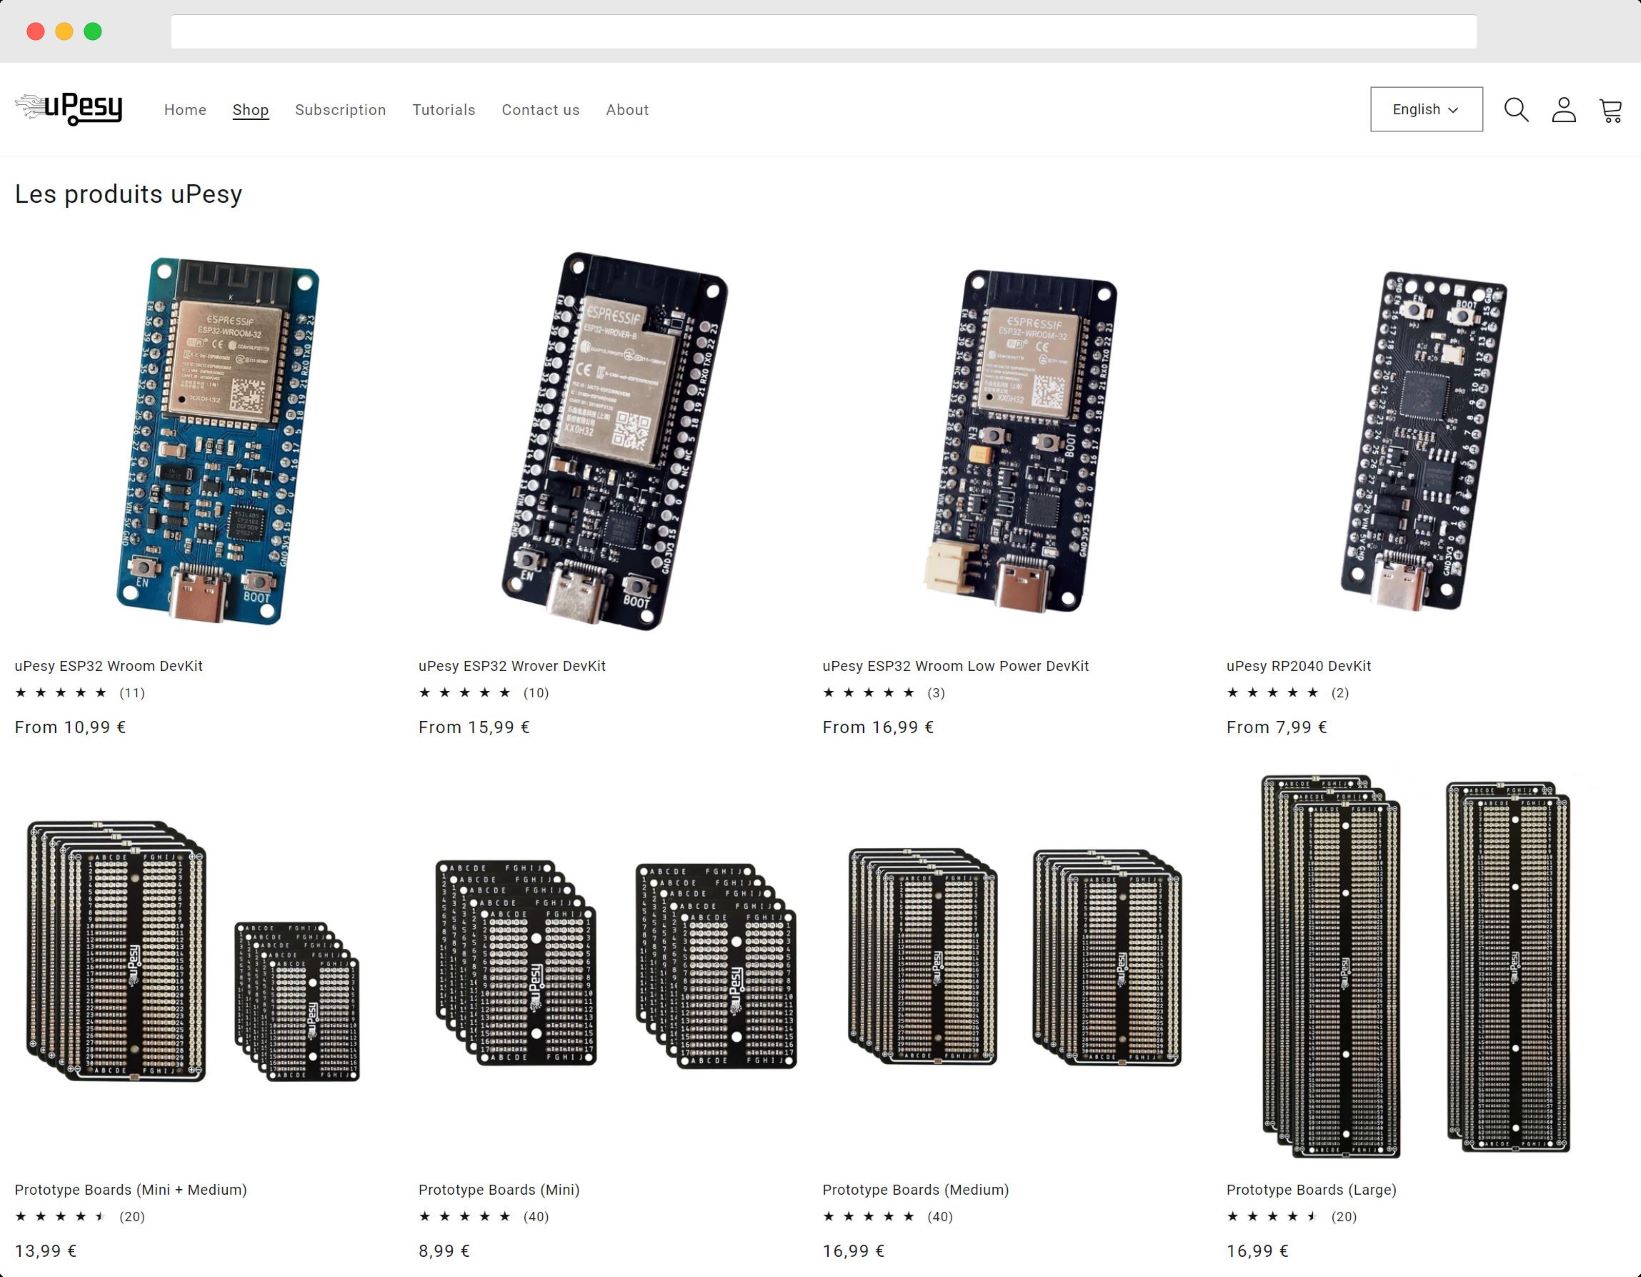Click the star rating of Wroom Low Power DevKit
The height and width of the screenshot is (1277, 1641).
click(869, 693)
